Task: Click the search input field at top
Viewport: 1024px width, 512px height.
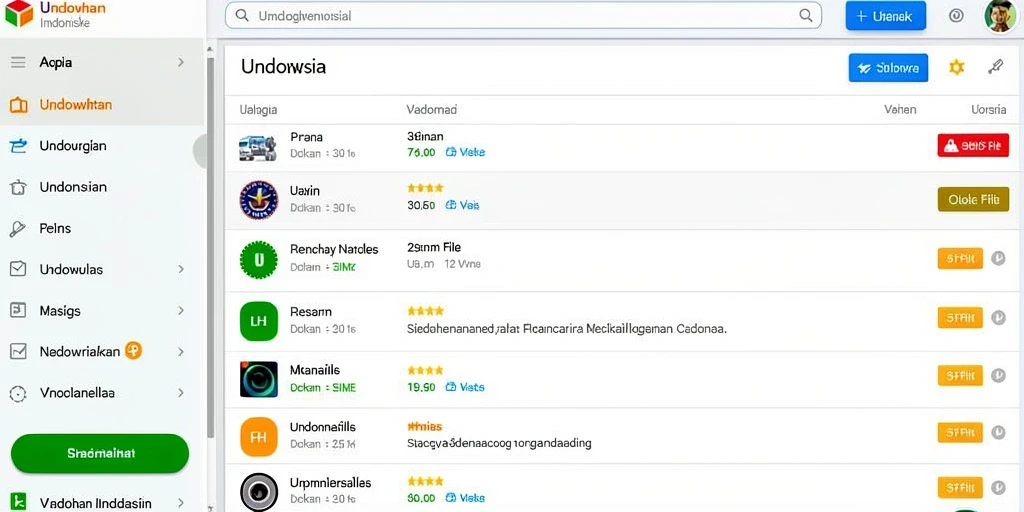Action: (523, 16)
